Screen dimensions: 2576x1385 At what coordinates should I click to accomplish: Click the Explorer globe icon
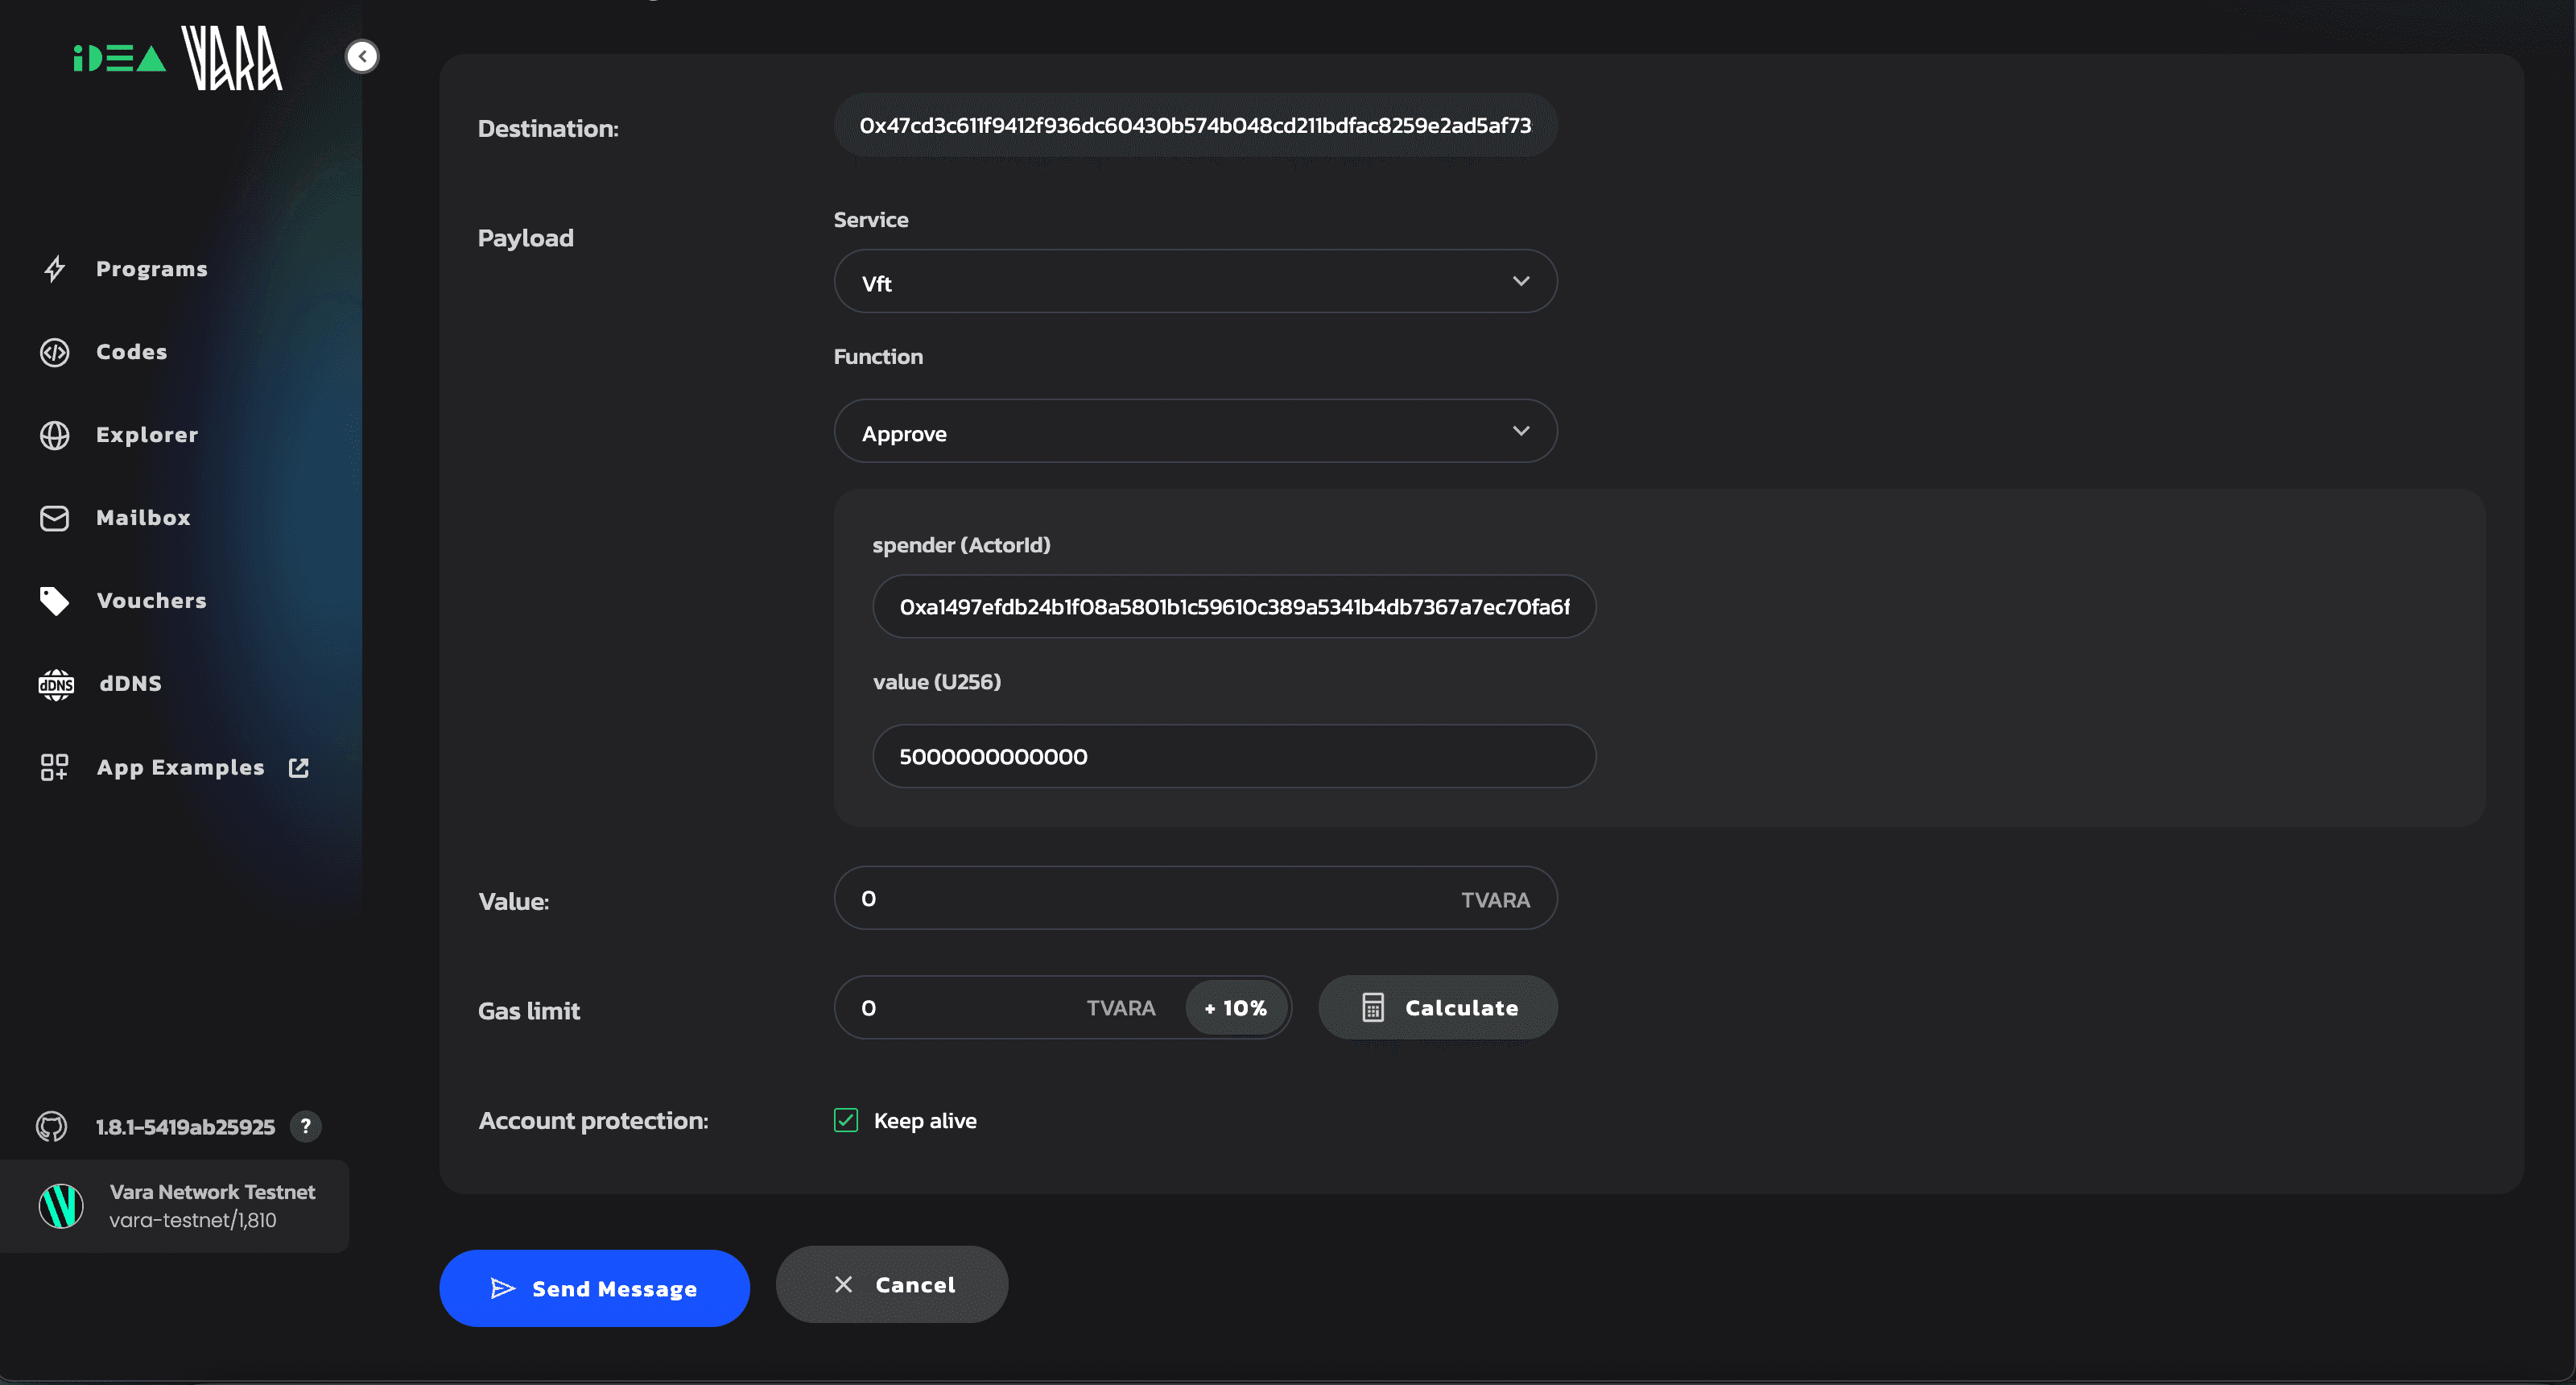55,435
